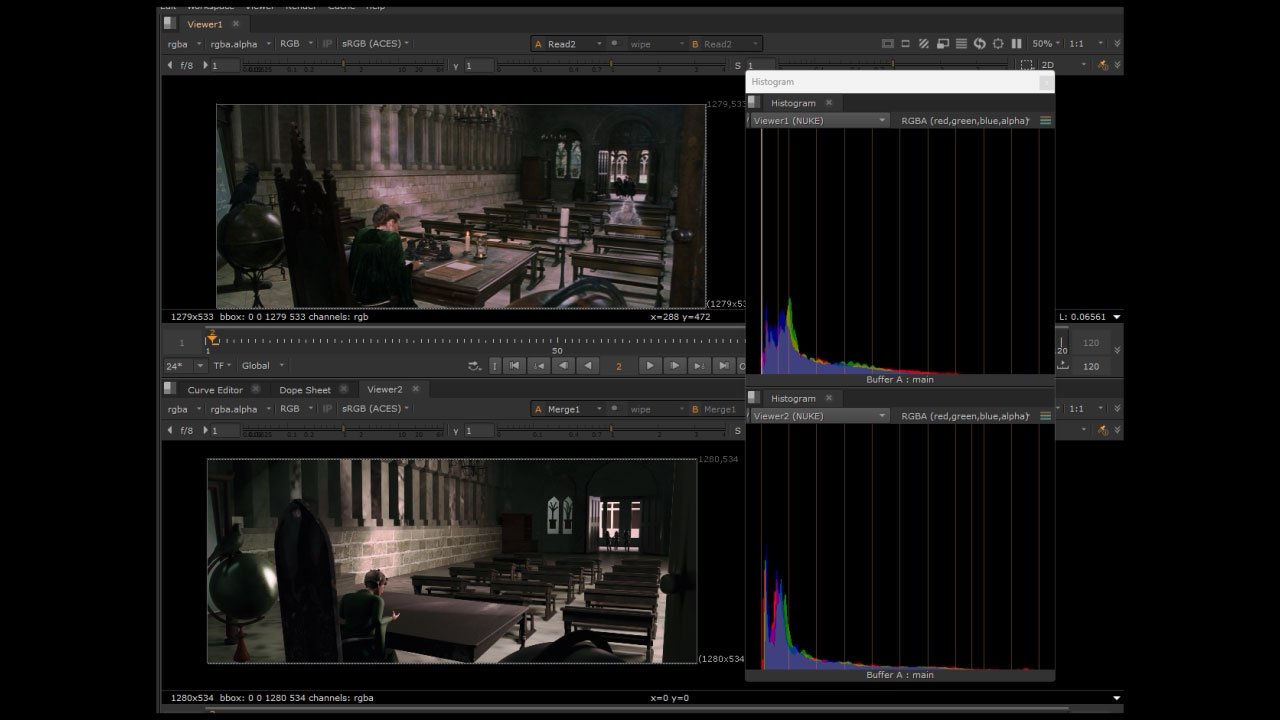The width and height of the screenshot is (1280, 720).
Task: Toggle the IP input process button in Viewer1
Action: click(327, 44)
